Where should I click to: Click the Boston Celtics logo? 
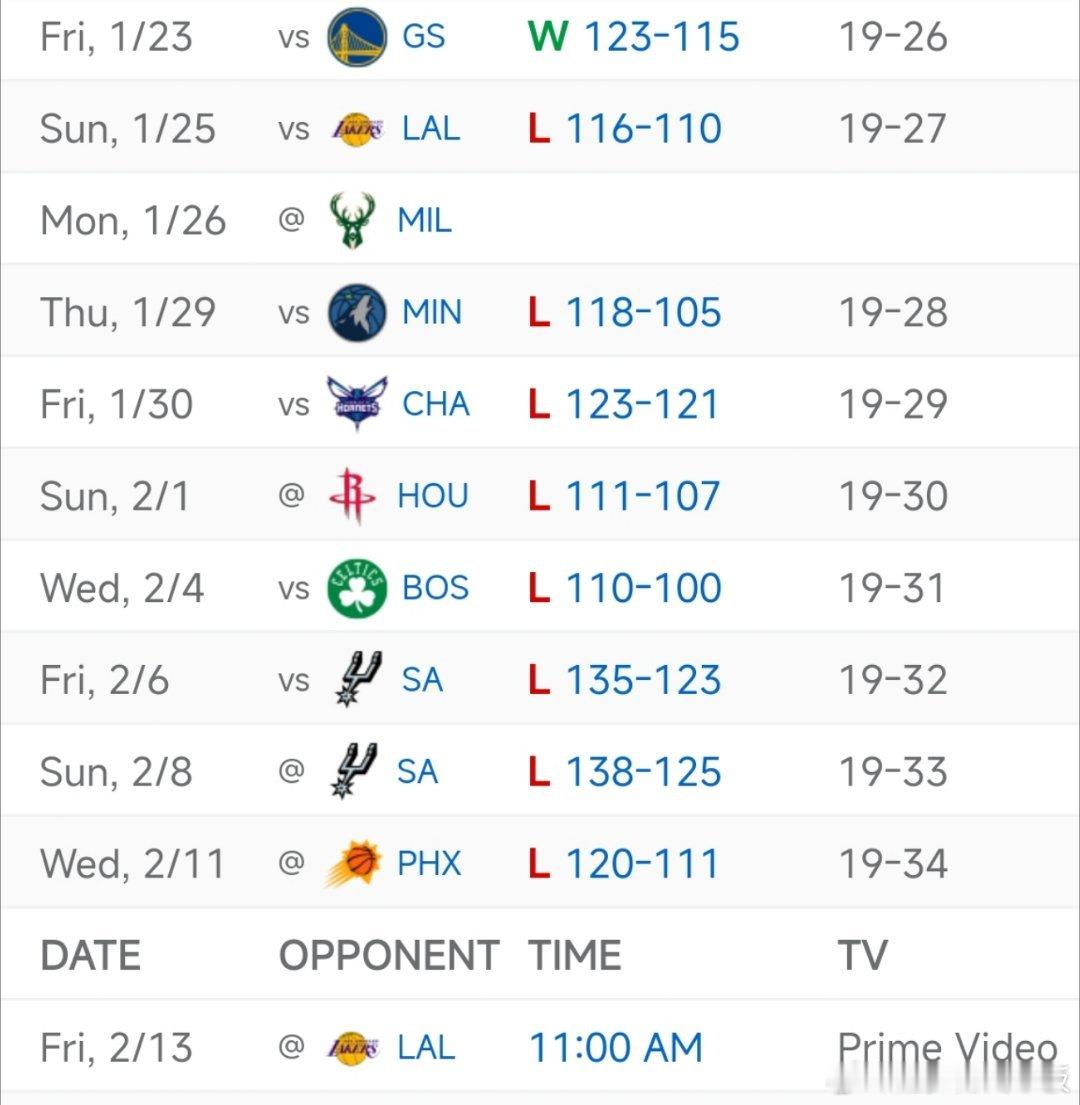[357, 588]
